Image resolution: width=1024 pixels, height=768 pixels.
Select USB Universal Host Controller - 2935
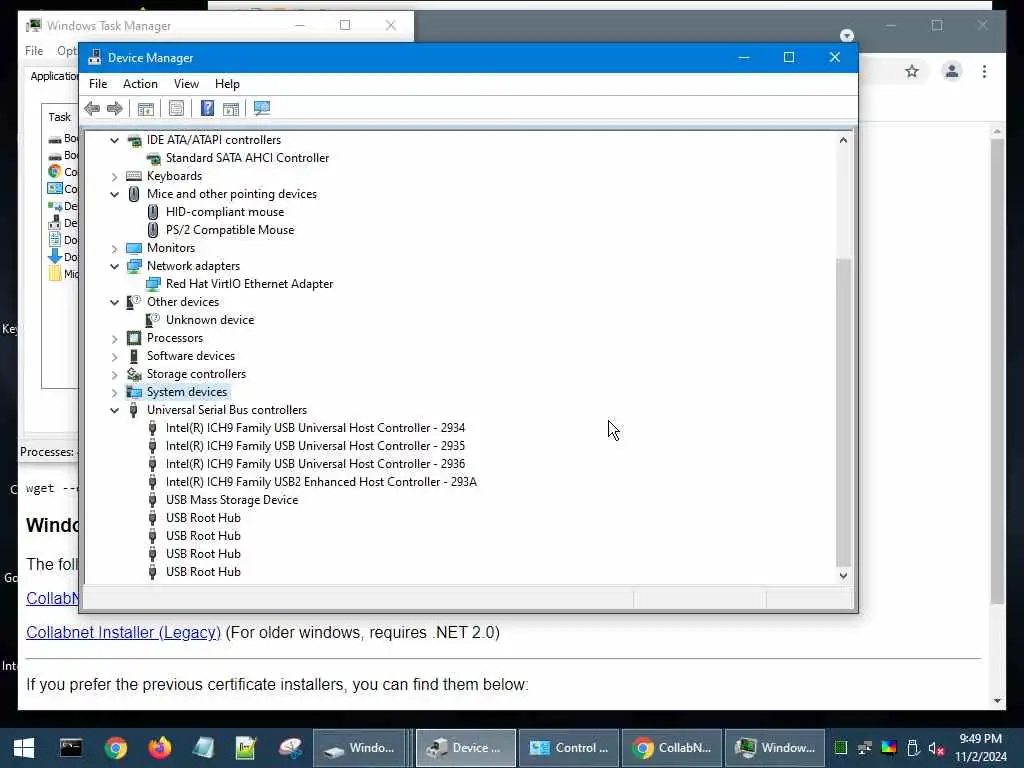[x=315, y=446]
